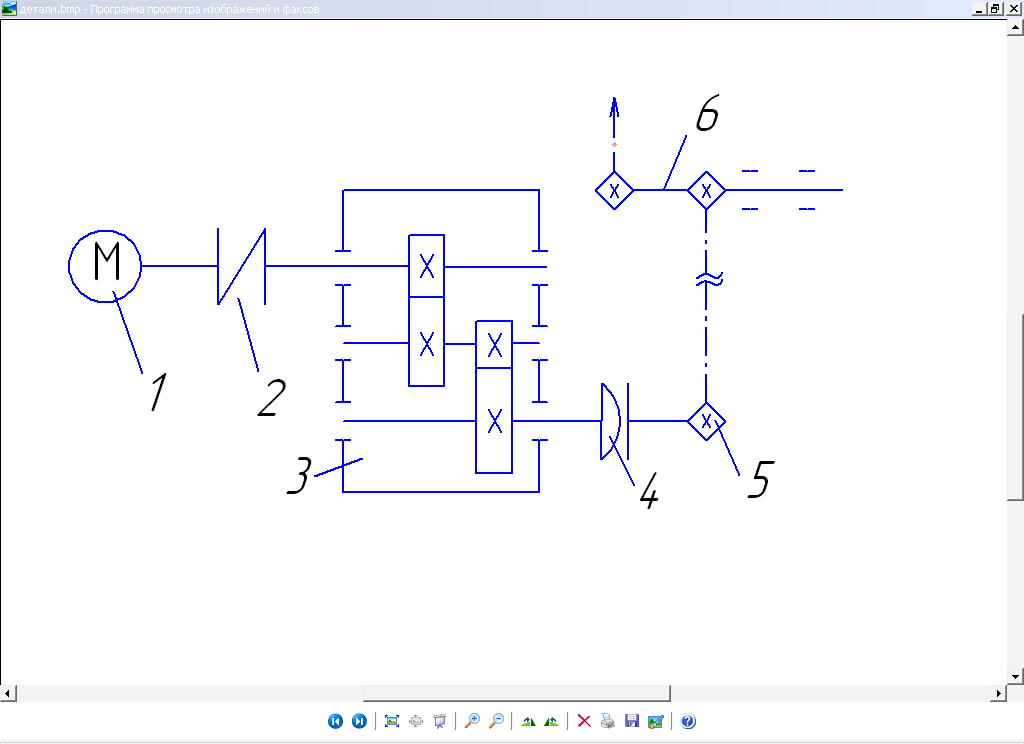Screen dimensions: 1024x744
Task: Delete the image with the red X
Action: 585,721
